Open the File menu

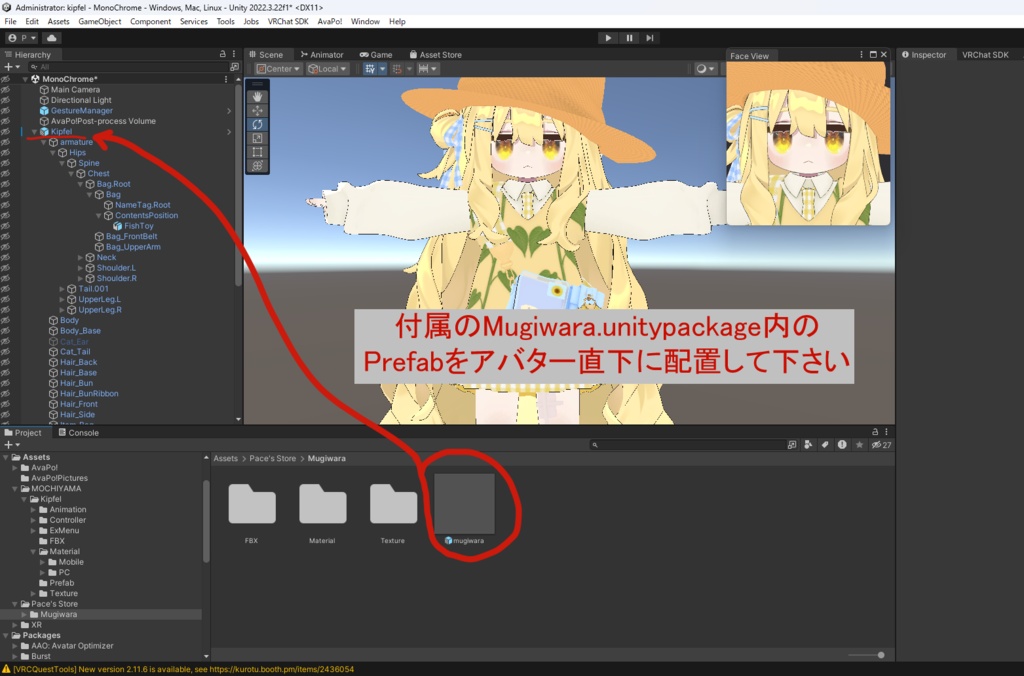point(10,22)
